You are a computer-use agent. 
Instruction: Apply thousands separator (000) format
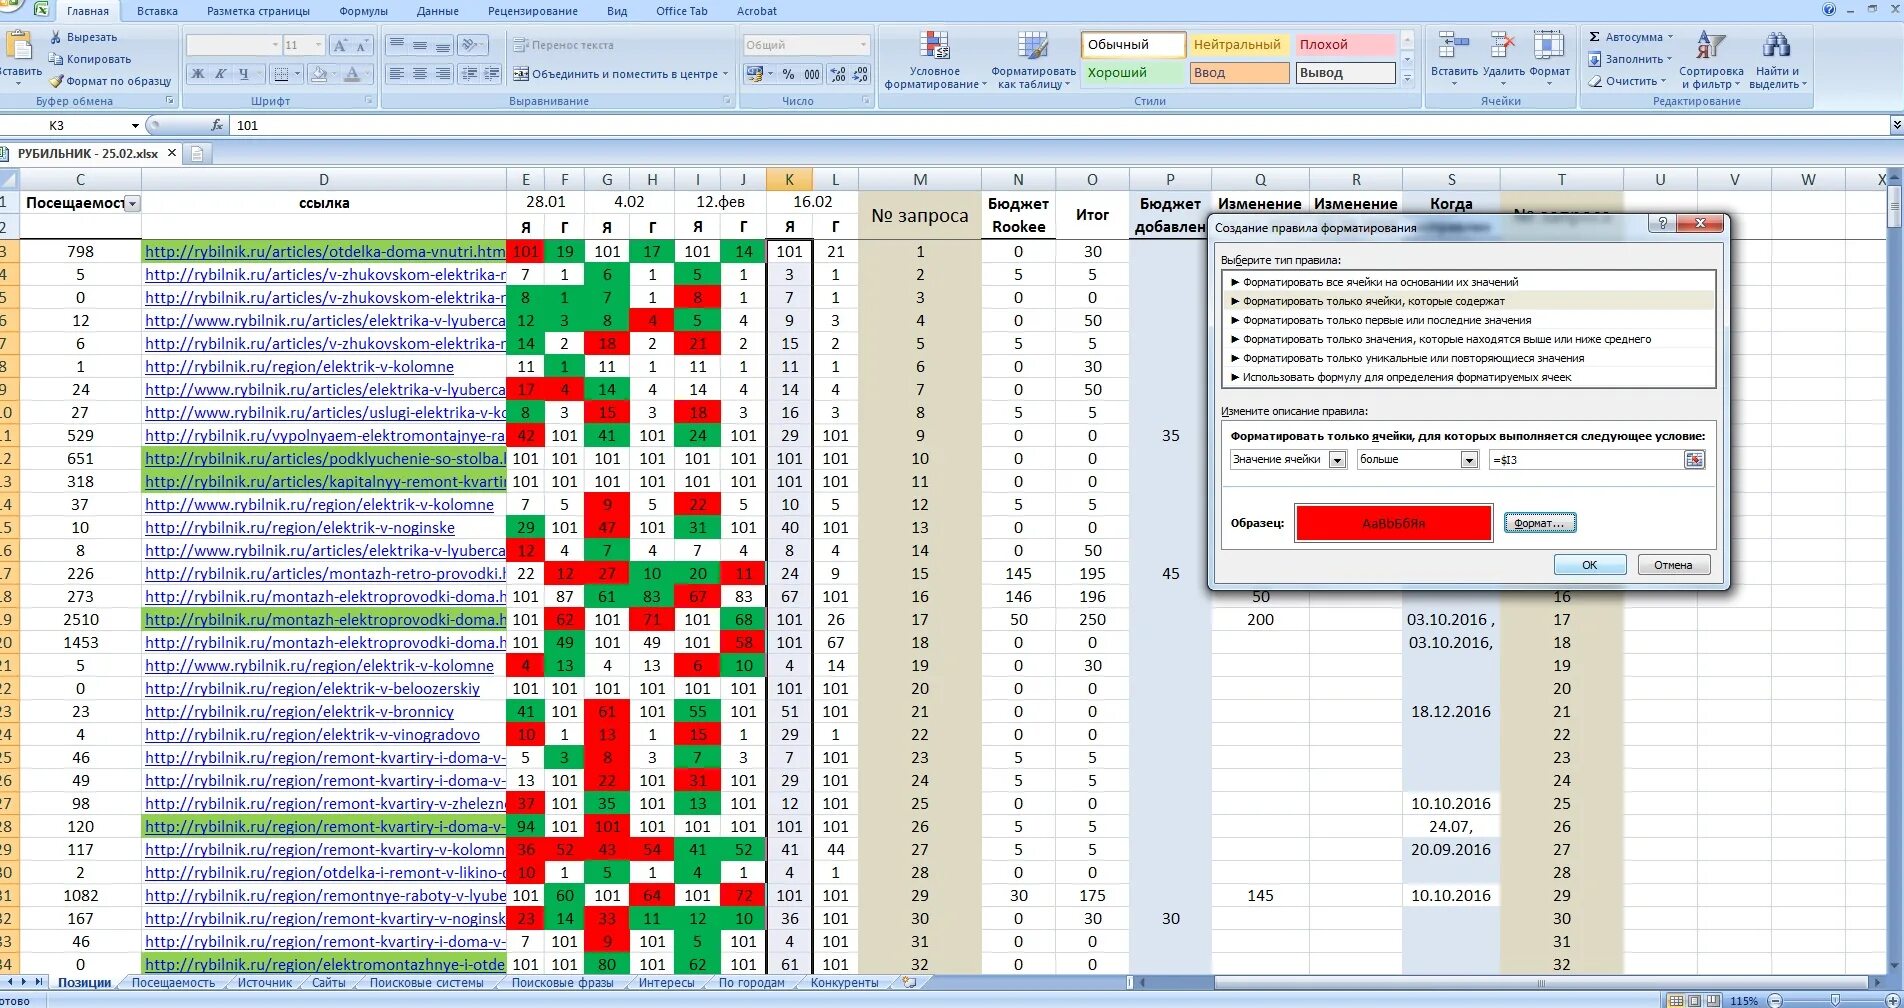812,74
